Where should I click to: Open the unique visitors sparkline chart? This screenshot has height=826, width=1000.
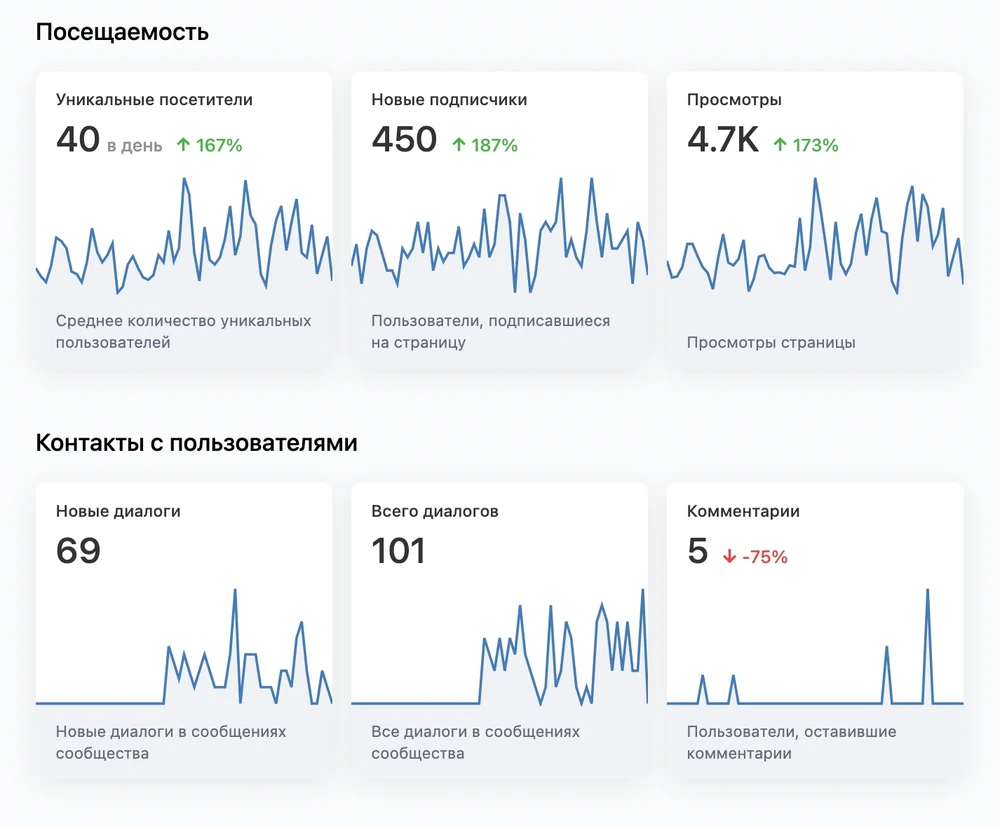coord(184,235)
